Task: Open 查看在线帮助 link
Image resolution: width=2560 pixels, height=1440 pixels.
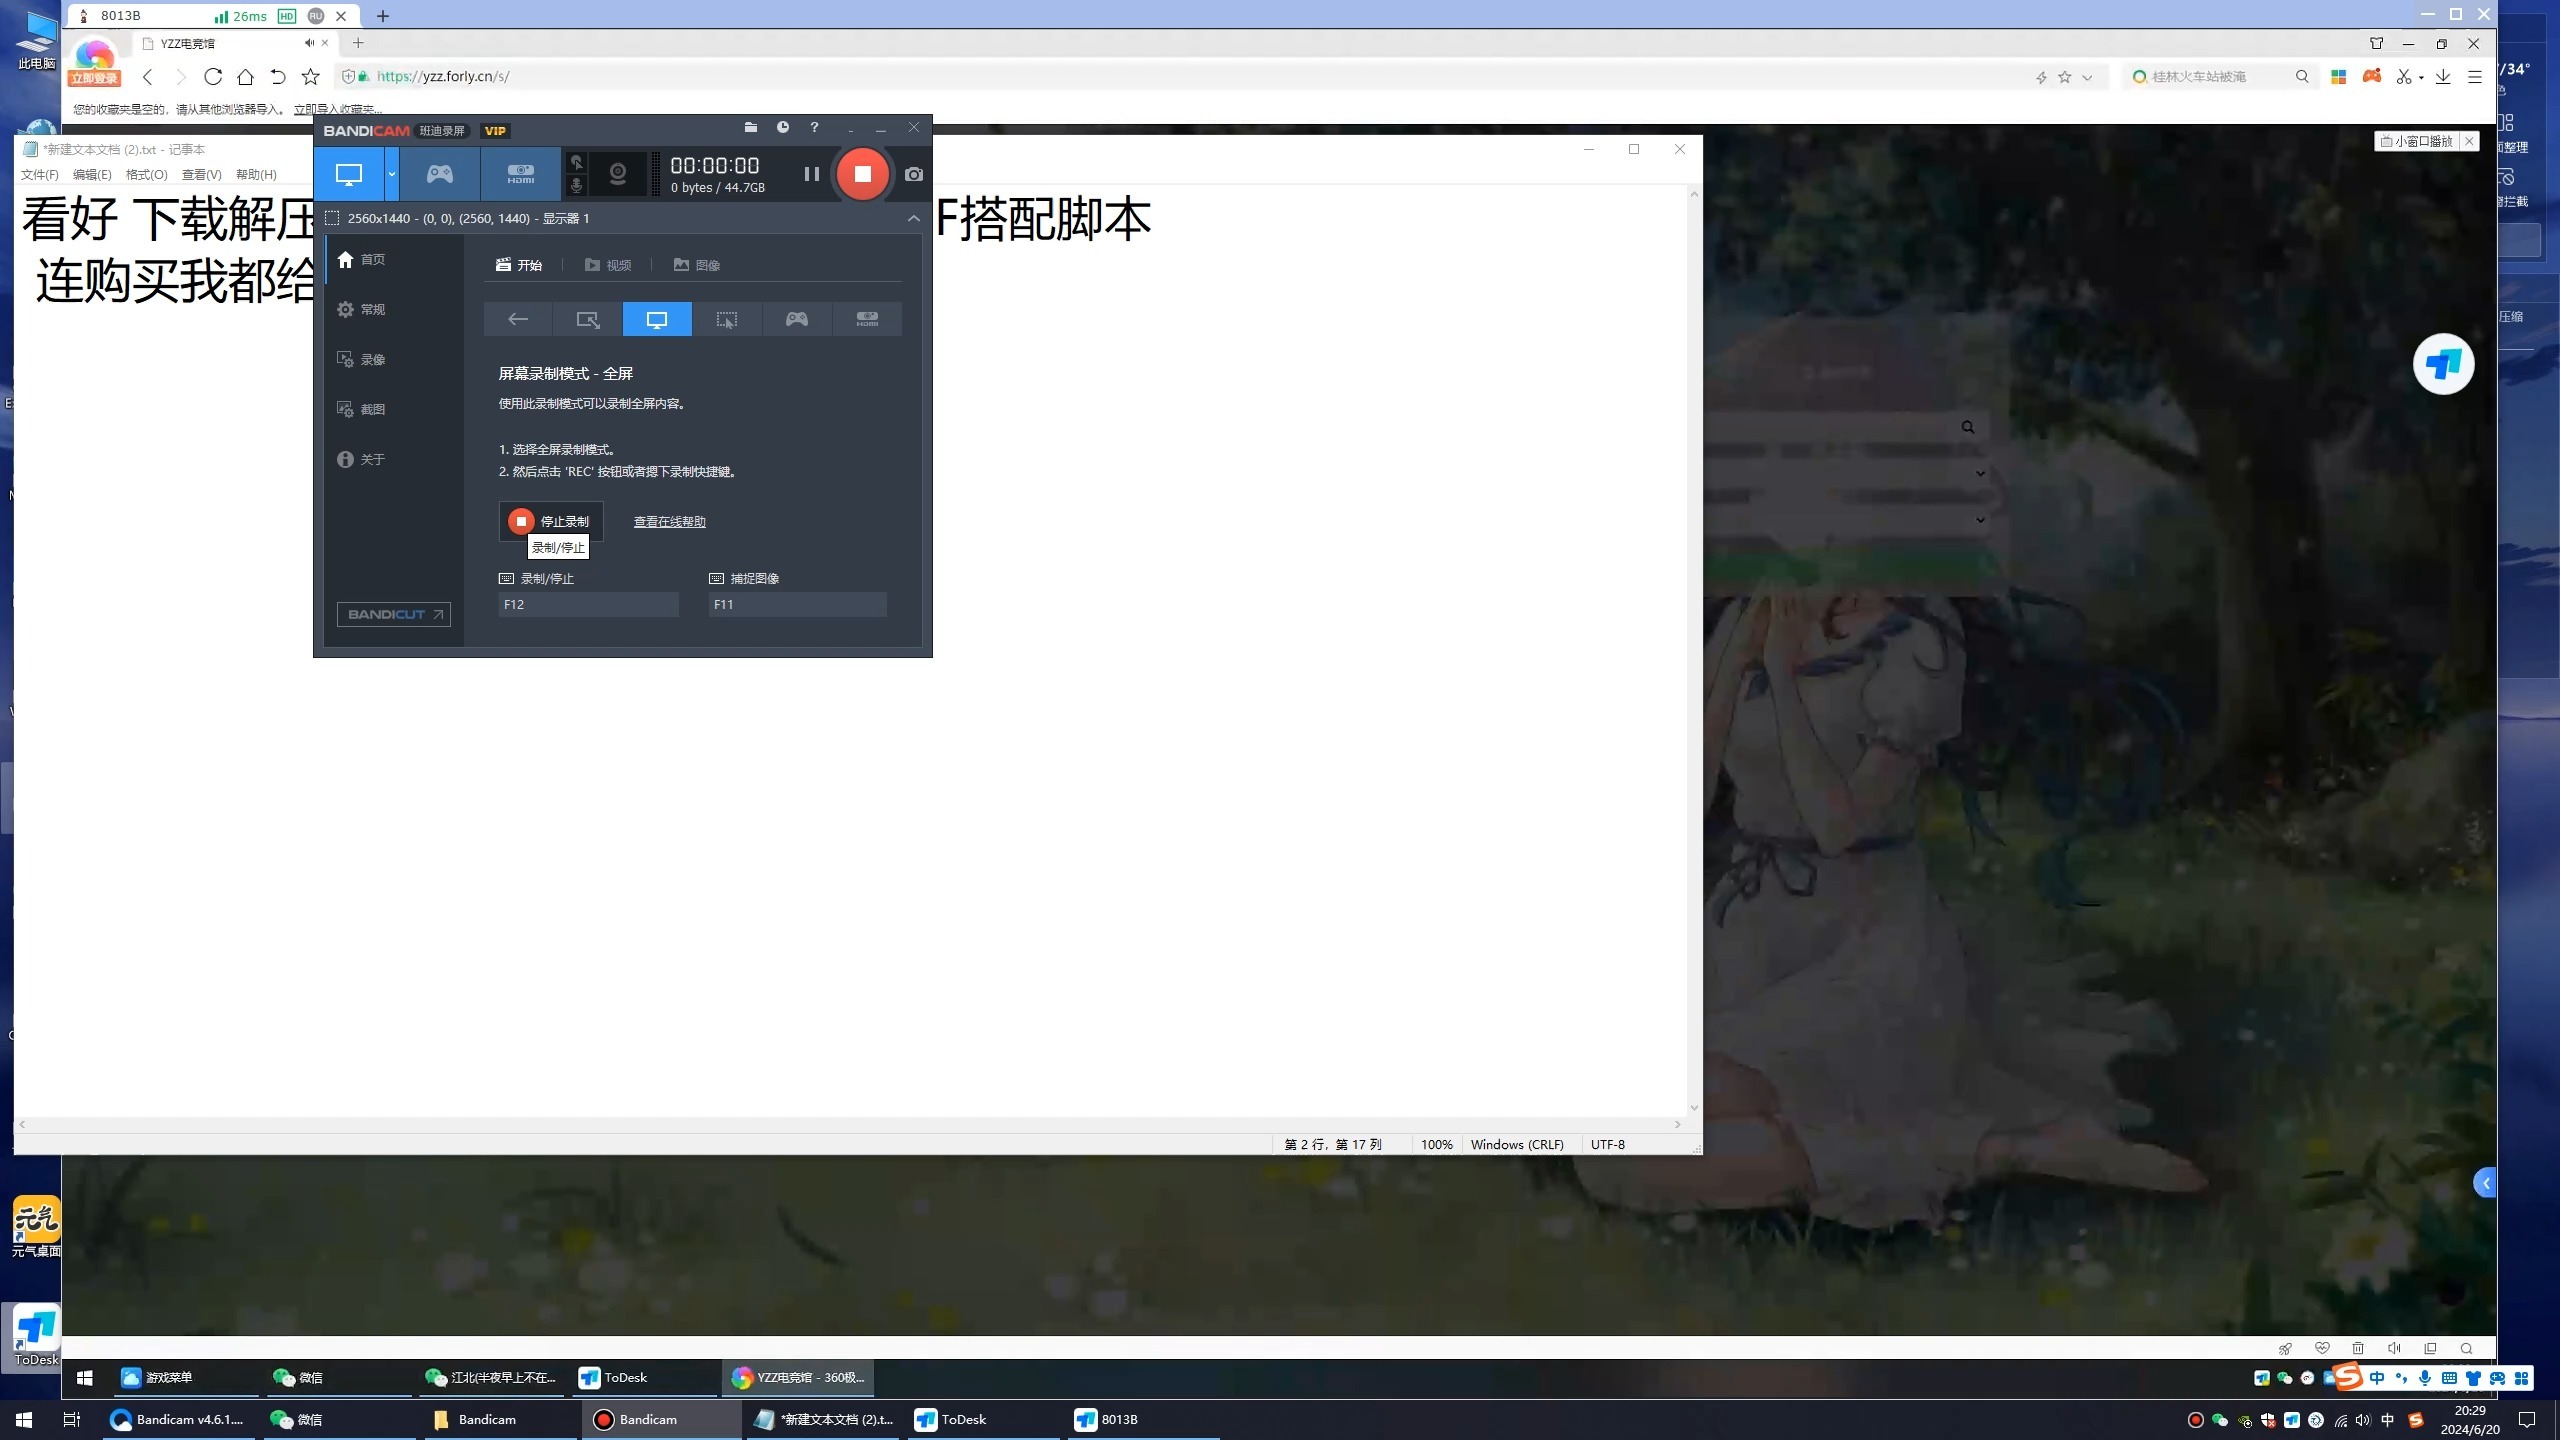Action: 670,522
